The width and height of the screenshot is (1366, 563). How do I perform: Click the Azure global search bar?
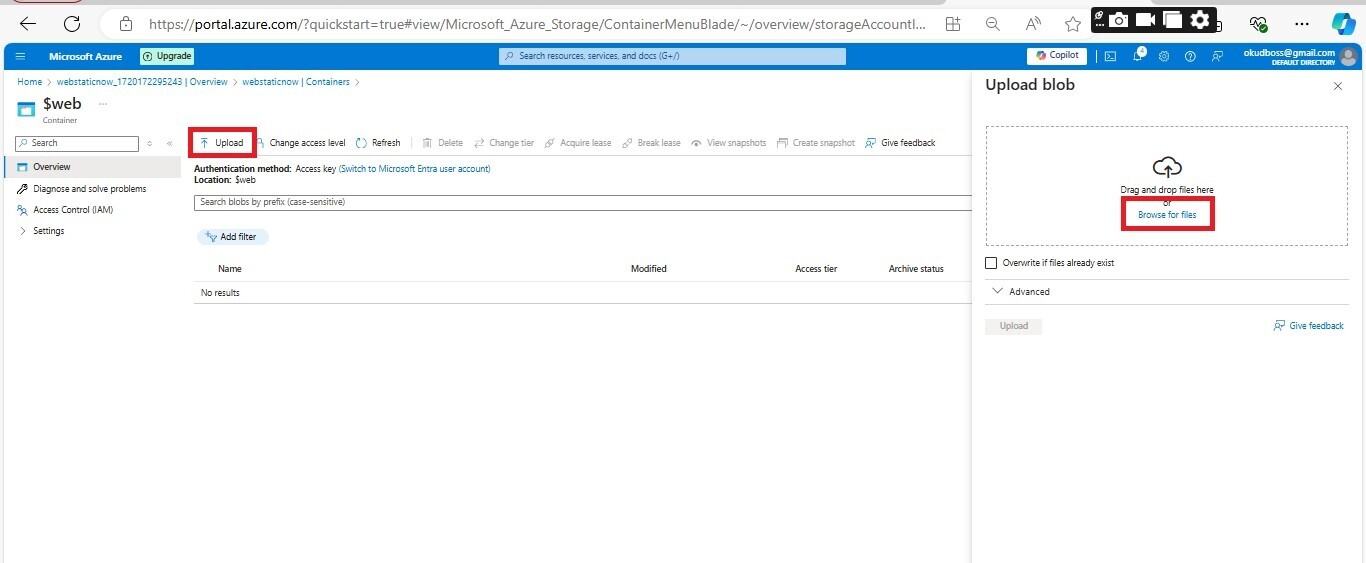click(x=672, y=56)
